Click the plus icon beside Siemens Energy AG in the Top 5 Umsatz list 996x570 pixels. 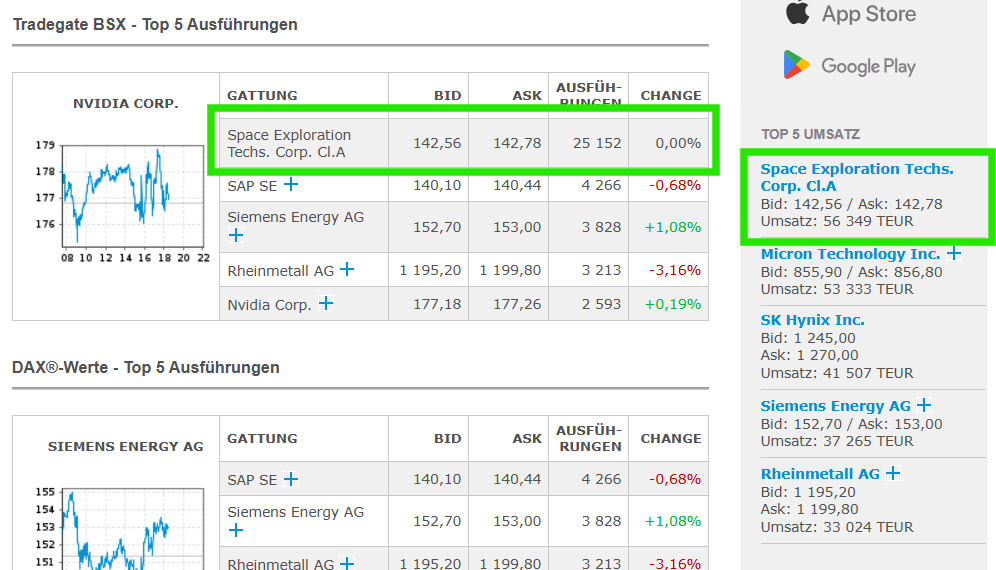(x=924, y=405)
